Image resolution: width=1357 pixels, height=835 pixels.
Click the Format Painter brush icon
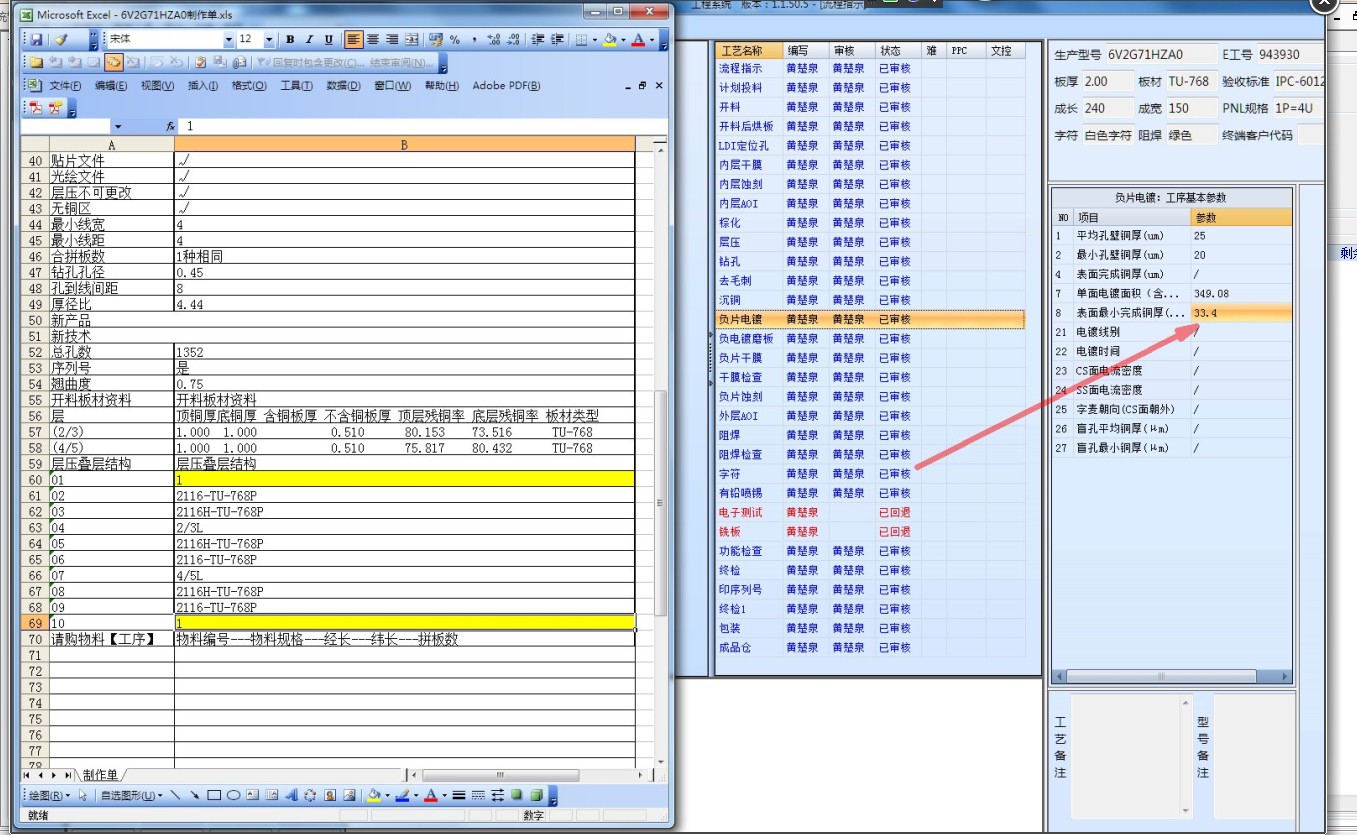pos(61,39)
